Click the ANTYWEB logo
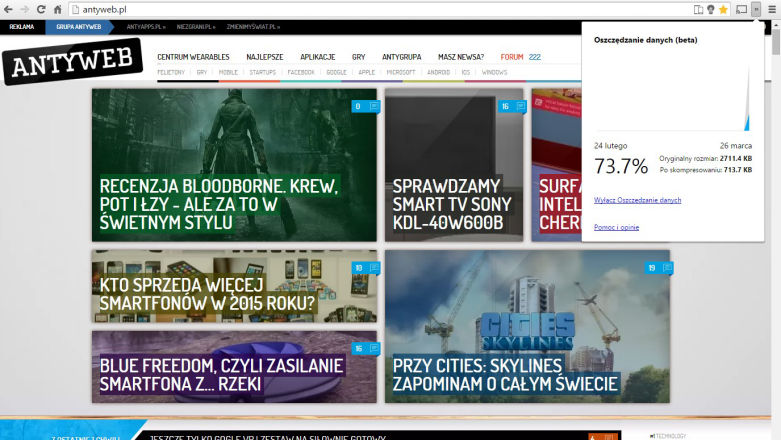Viewport: 781px width, 440px height. click(72, 61)
